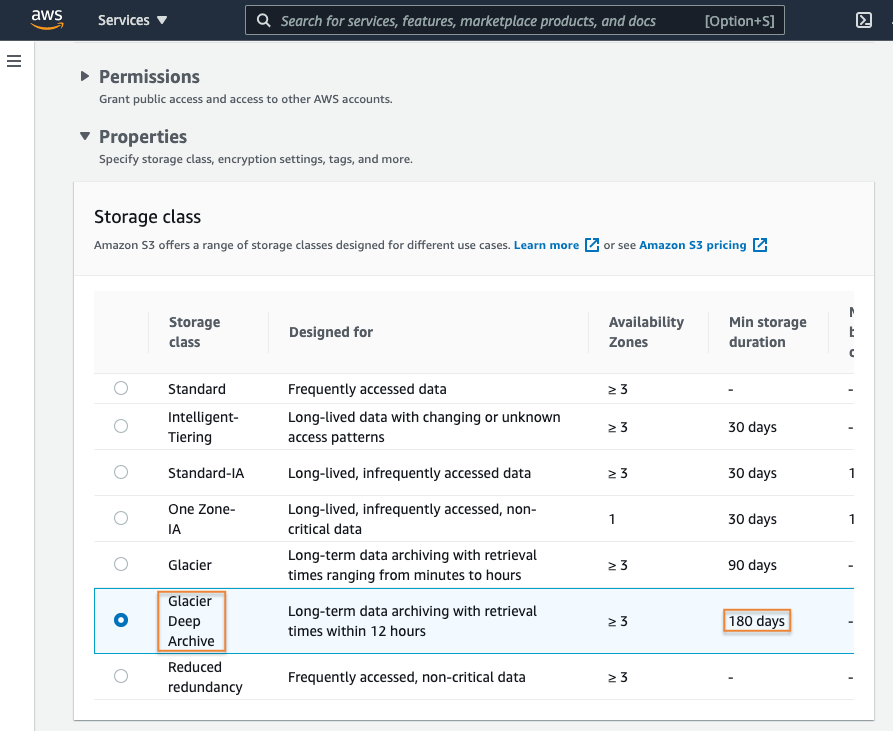893x731 pixels.
Task: Select Reduced redundancy storage class
Action: point(121,676)
